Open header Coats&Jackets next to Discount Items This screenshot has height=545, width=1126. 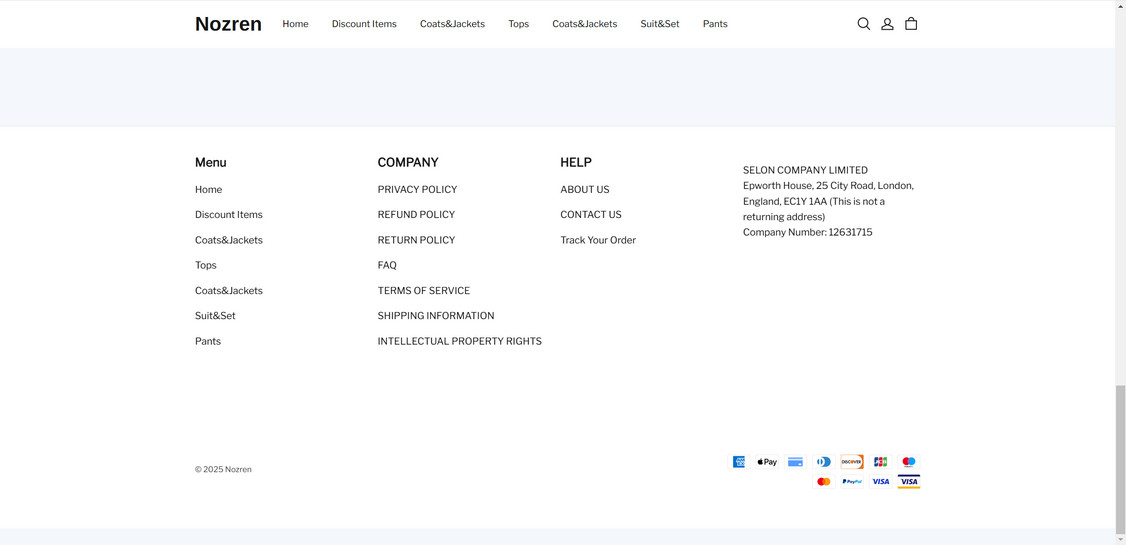click(x=452, y=24)
